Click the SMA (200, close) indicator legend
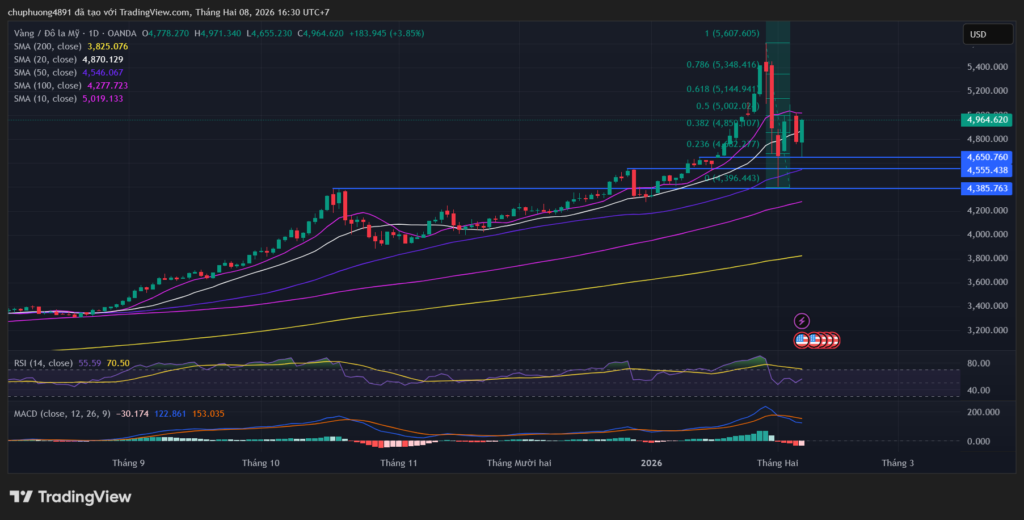 [45, 46]
